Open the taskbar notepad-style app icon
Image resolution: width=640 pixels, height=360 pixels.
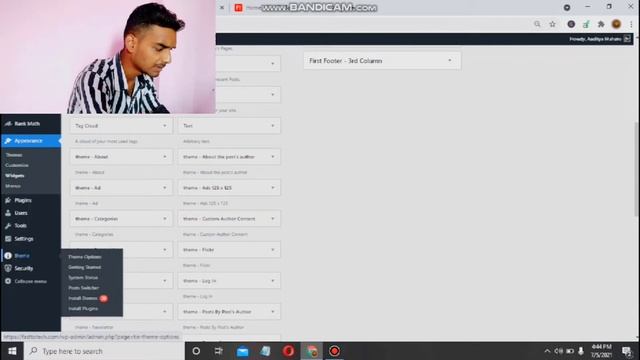point(265,351)
